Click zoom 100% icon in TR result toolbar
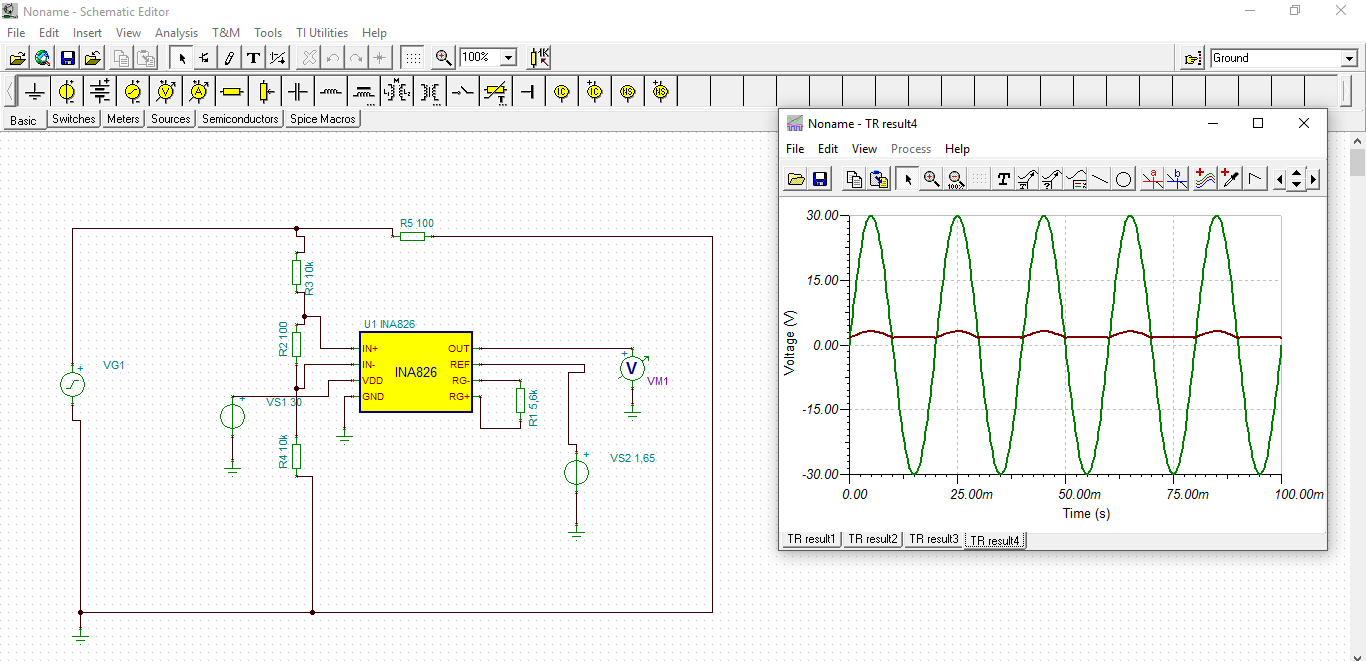The width and height of the screenshot is (1366, 661). (956, 179)
